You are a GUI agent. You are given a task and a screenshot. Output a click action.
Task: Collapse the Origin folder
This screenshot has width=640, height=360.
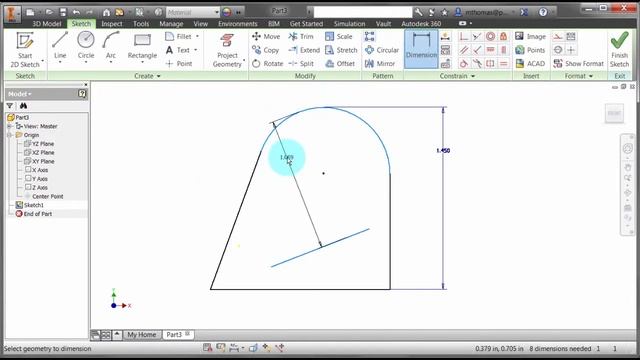[10, 135]
